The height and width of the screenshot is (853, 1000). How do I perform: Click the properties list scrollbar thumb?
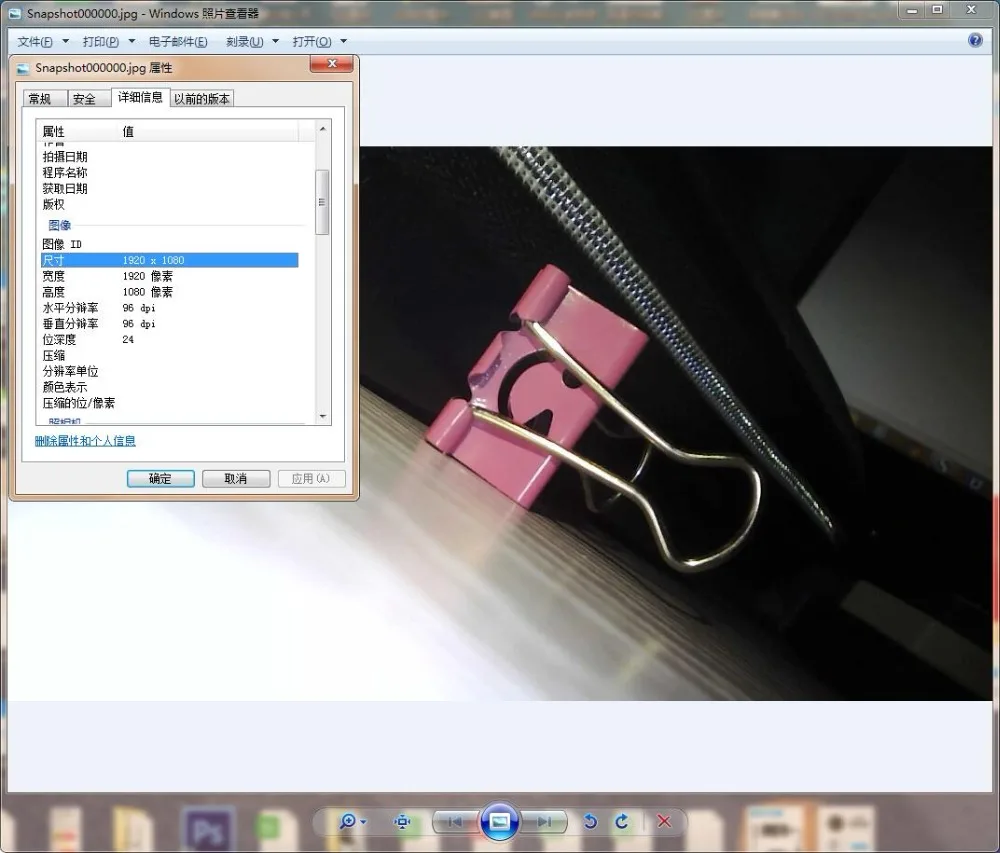[x=322, y=201]
